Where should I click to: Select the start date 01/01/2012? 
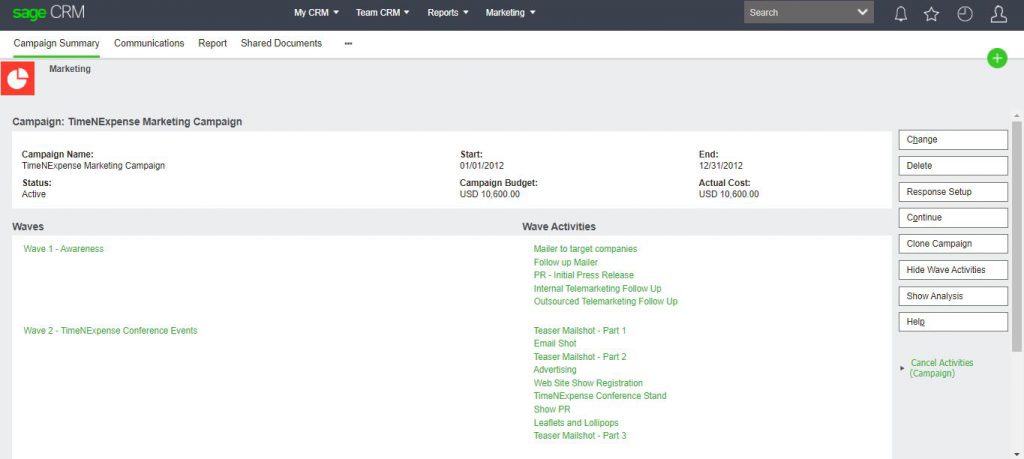pyautogui.click(x=482, y=166)
